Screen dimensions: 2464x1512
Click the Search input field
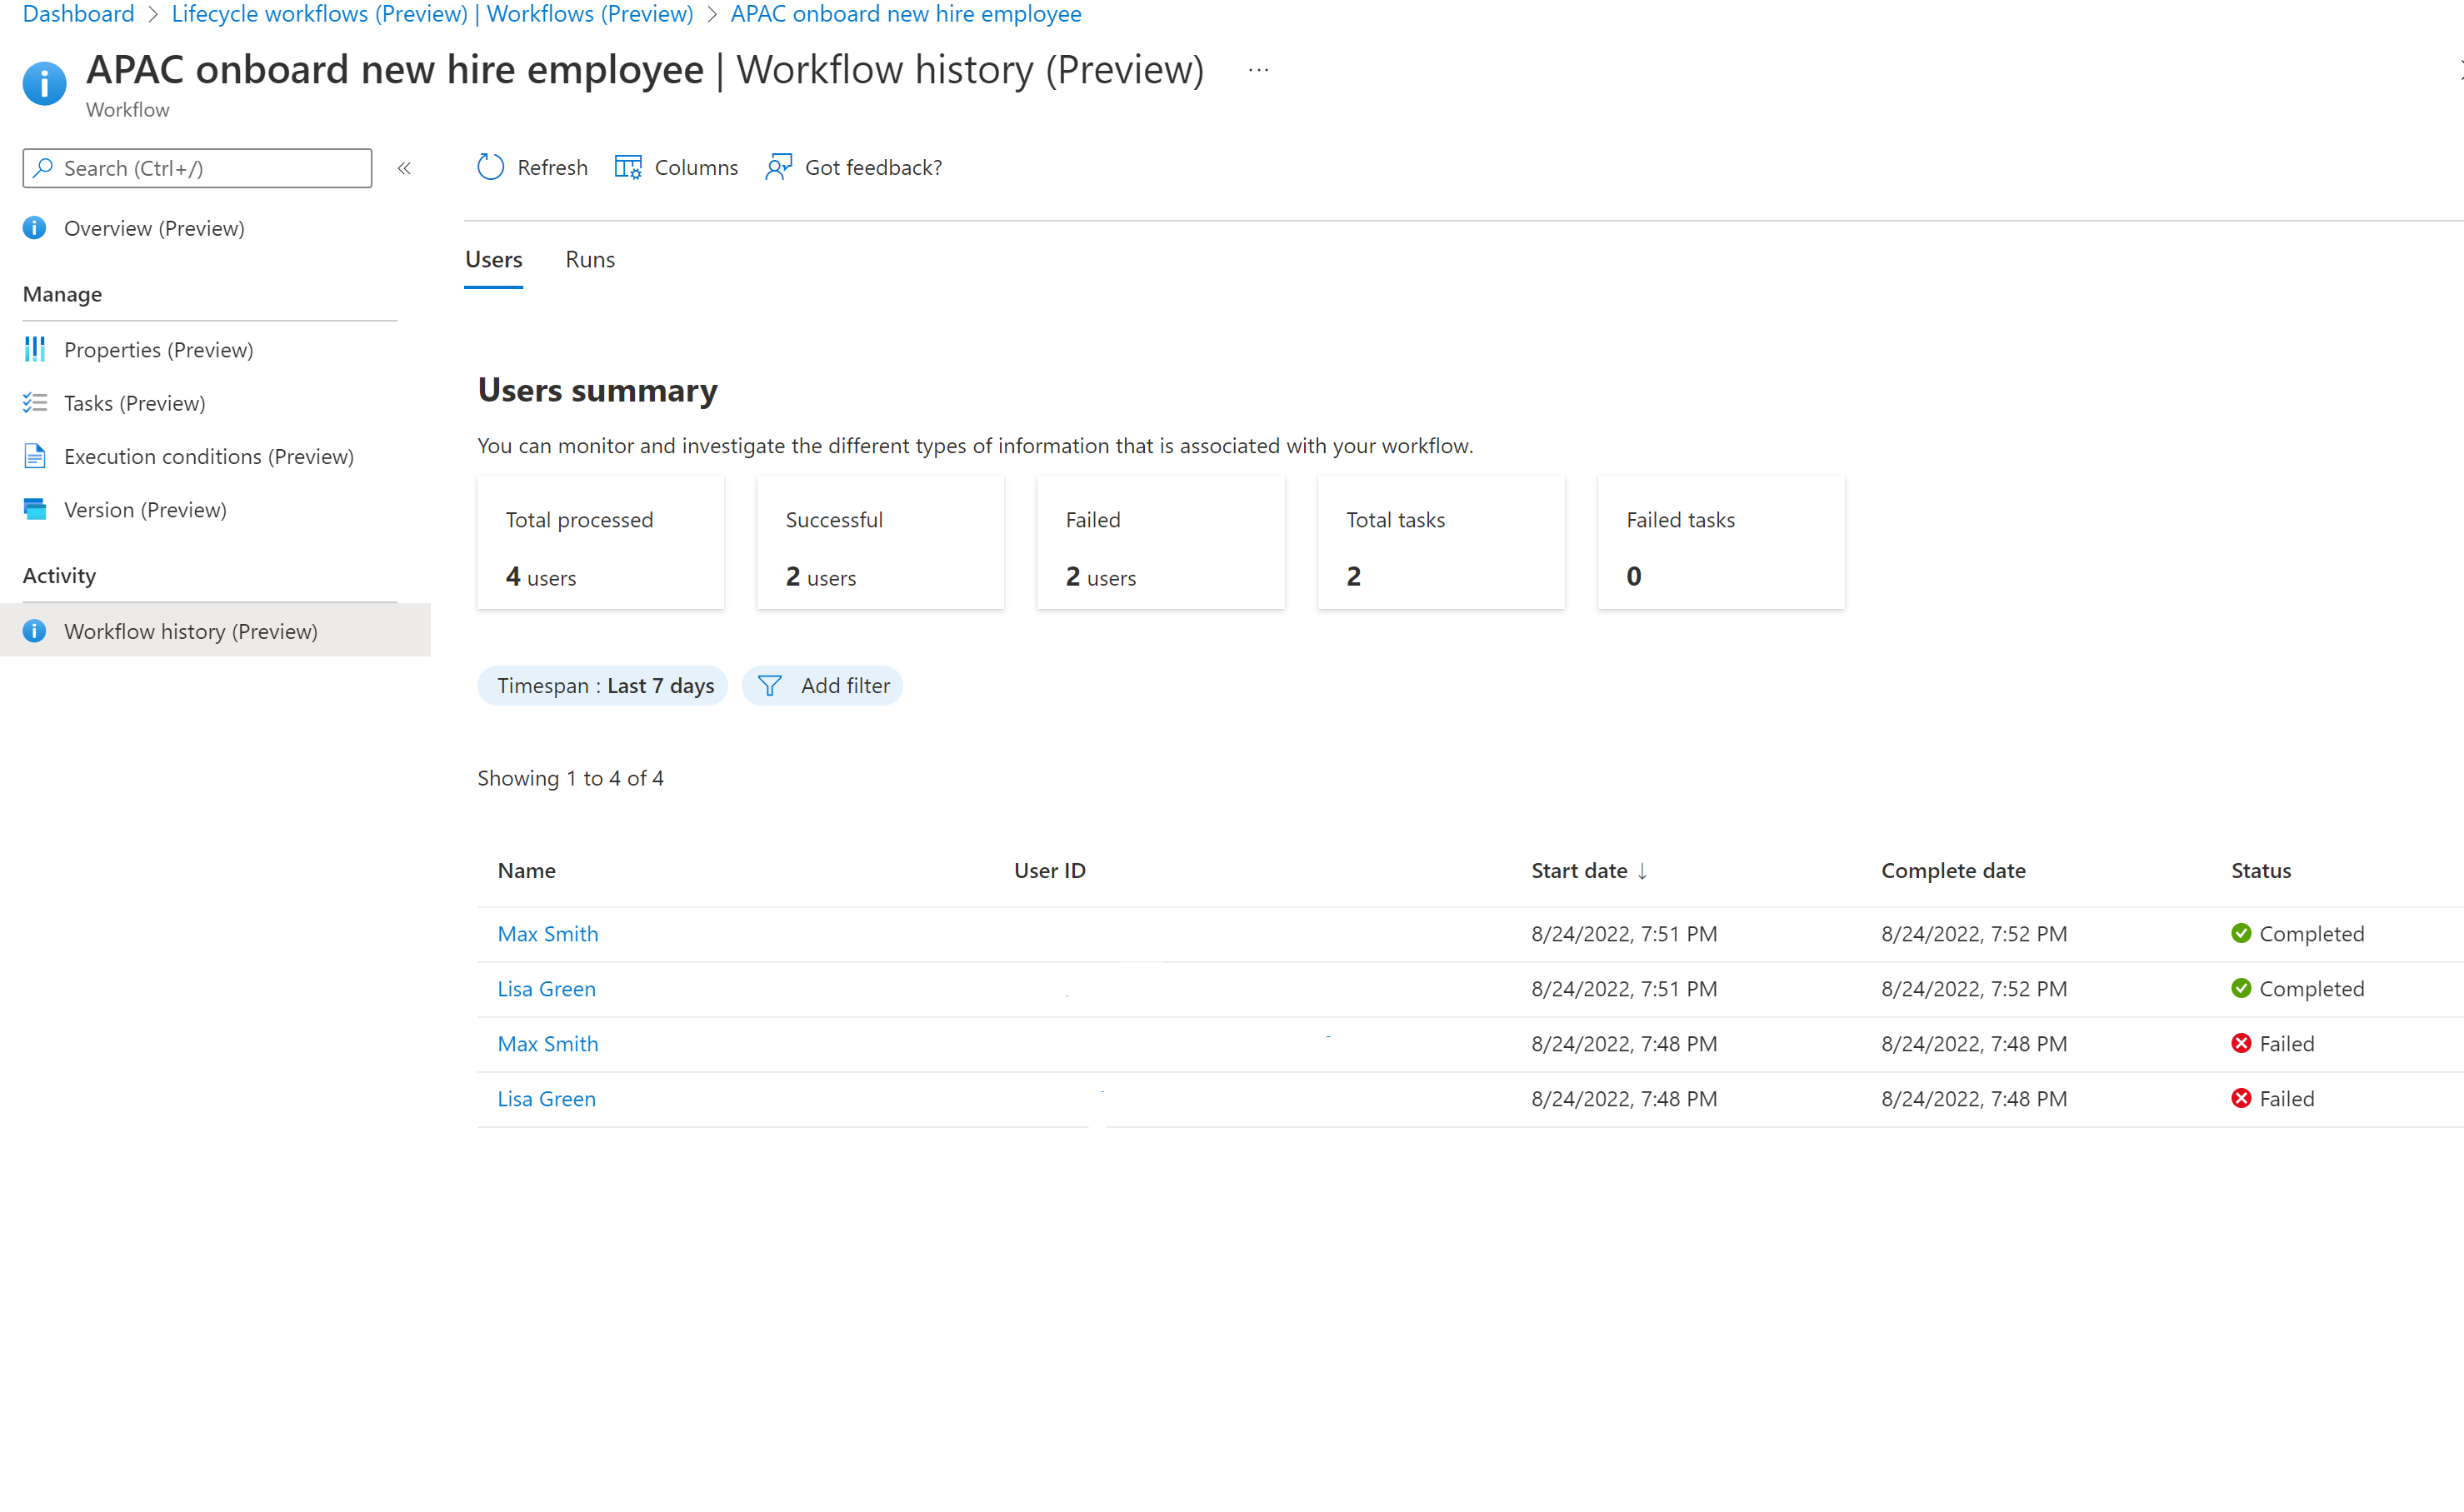click(197, 166)
